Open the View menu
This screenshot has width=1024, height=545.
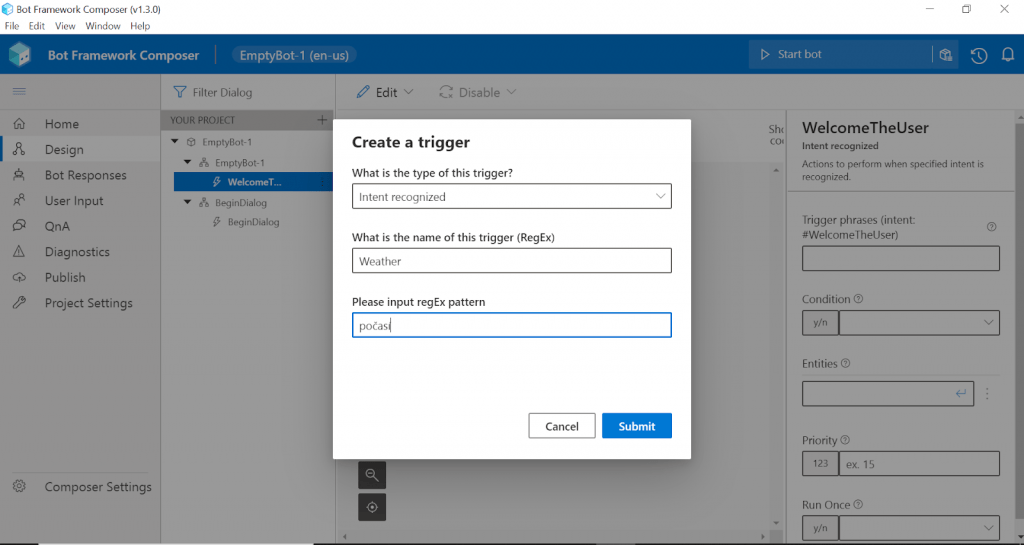click(x=65, y=26)
